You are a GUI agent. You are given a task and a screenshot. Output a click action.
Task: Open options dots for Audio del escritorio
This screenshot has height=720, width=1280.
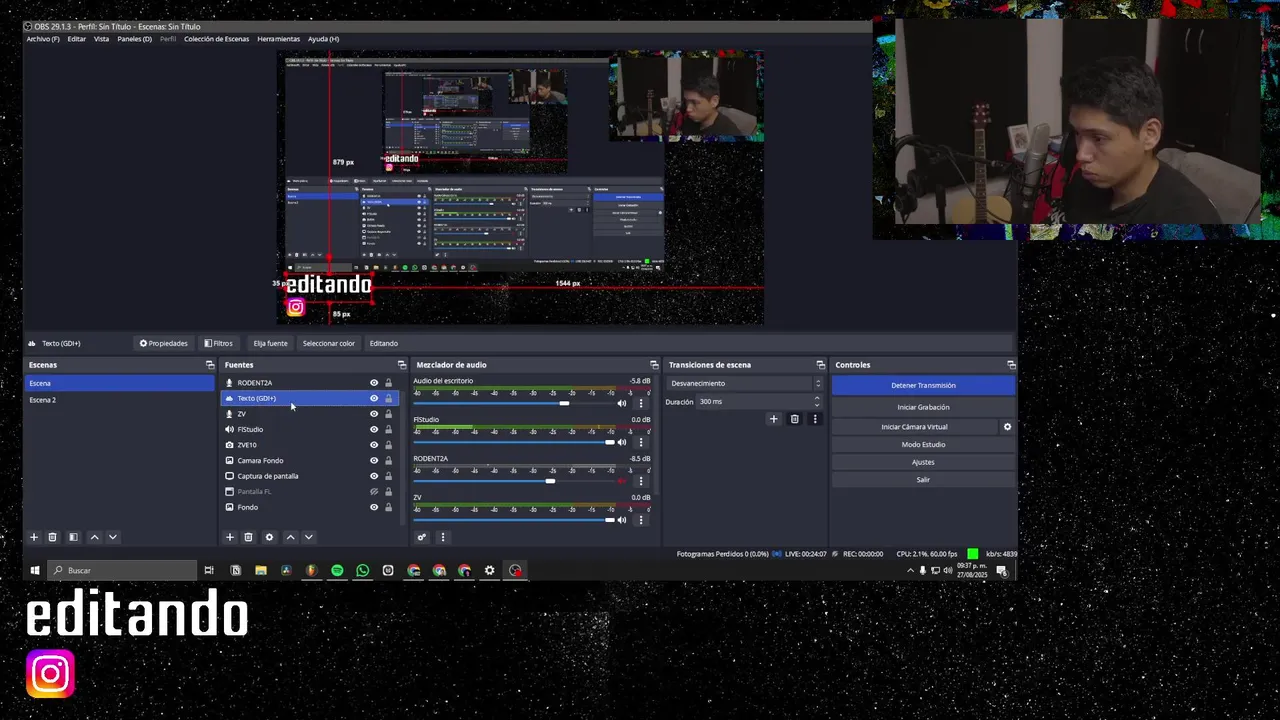[x=641, y=403]
